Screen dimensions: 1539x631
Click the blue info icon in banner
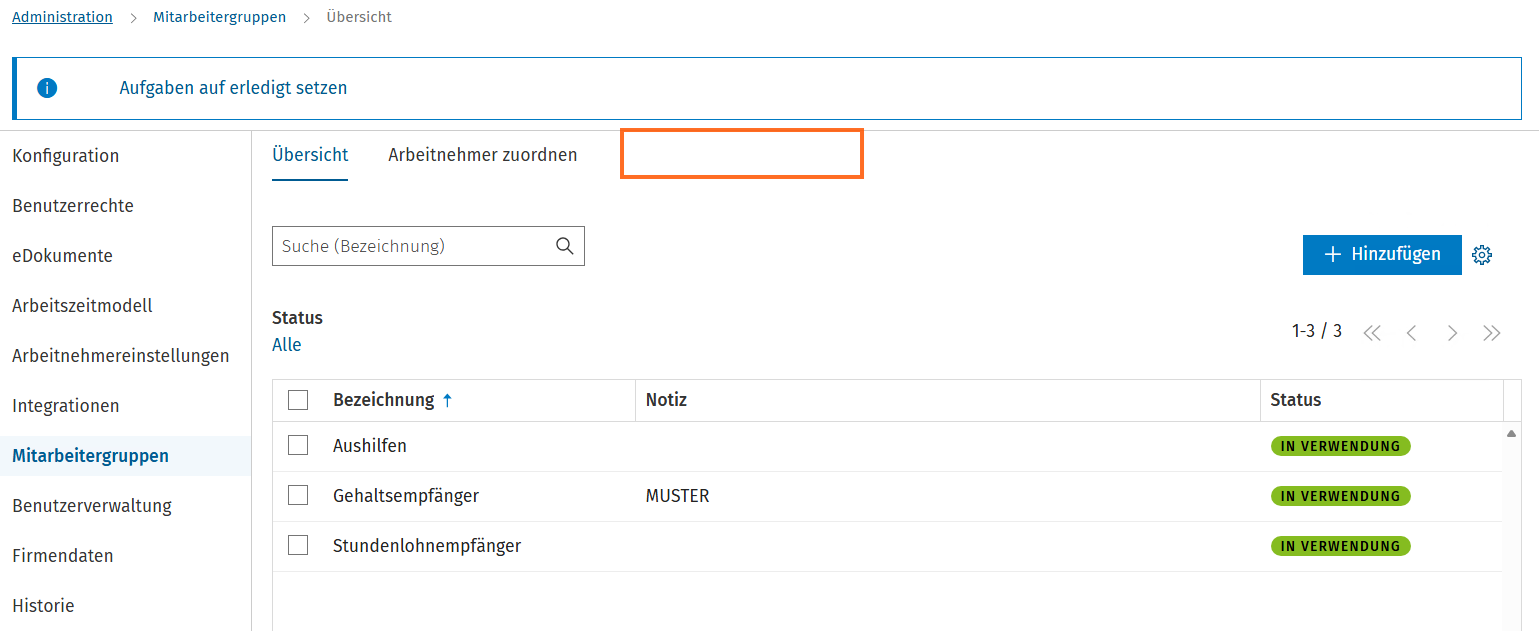click(x=47, y=88)
